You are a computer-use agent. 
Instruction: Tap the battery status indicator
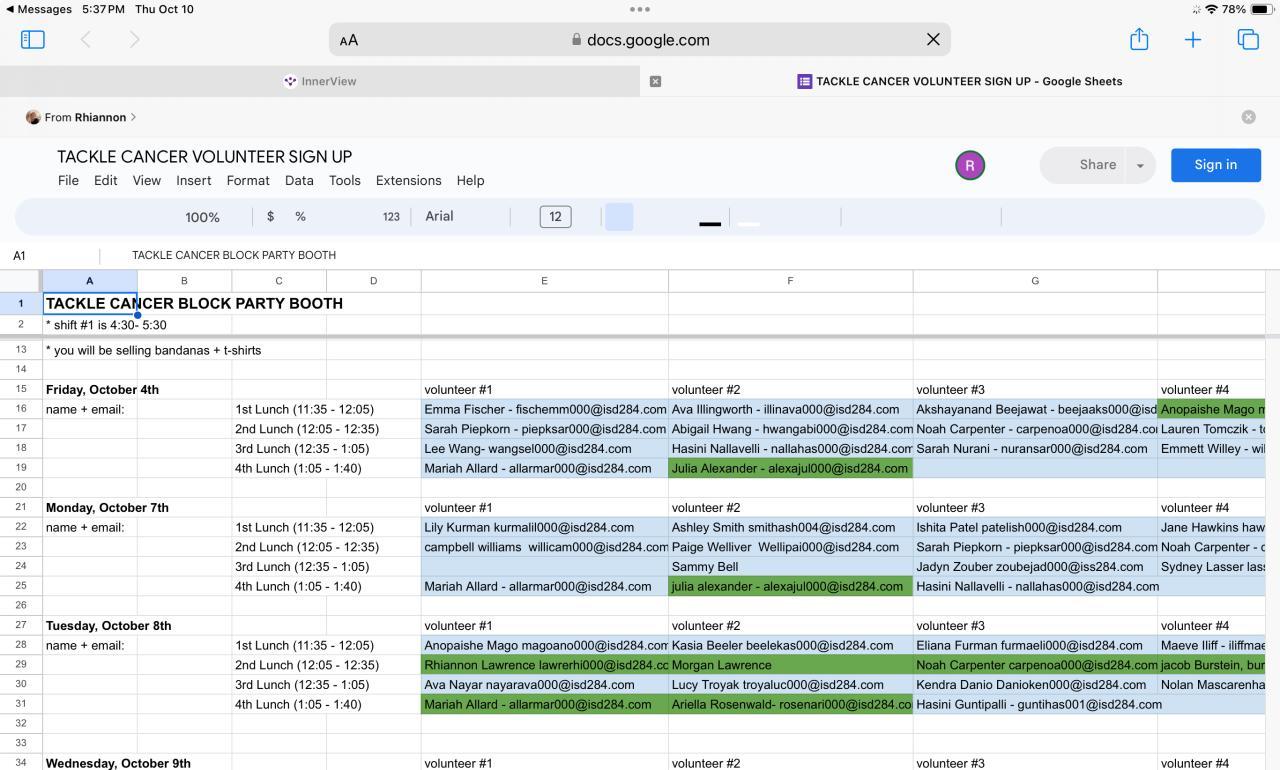(x=1261, y=9)
